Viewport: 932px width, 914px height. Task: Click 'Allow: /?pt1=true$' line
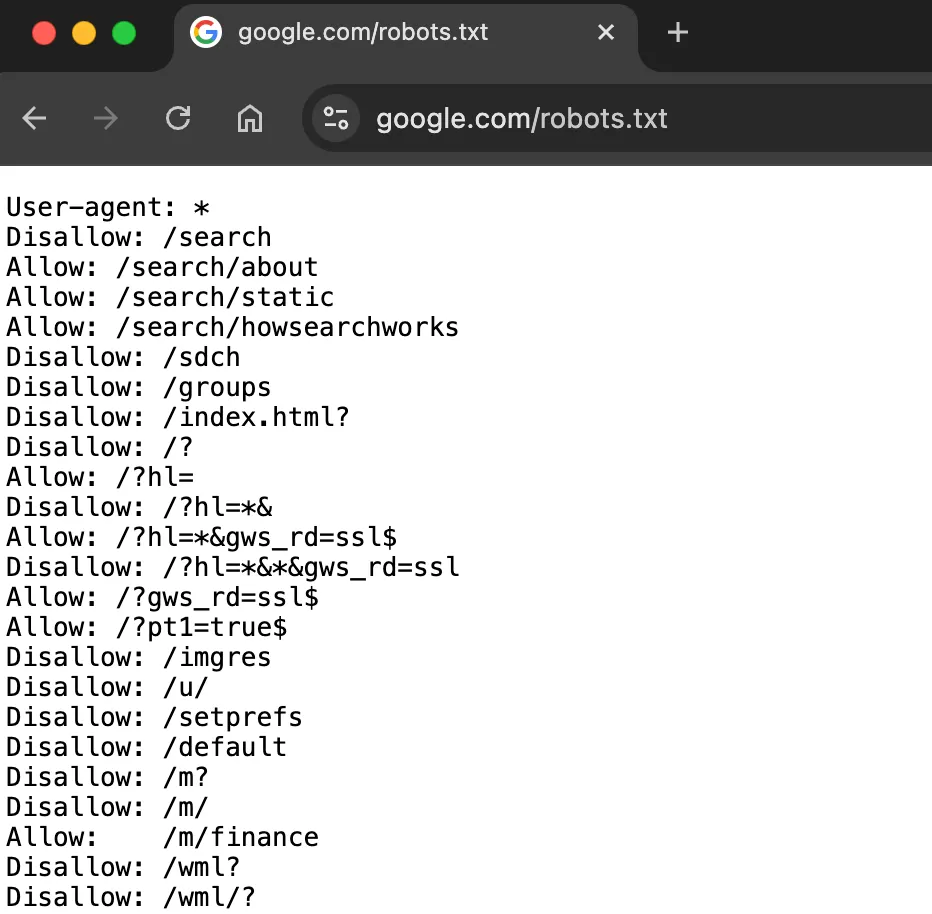(147, 627)
